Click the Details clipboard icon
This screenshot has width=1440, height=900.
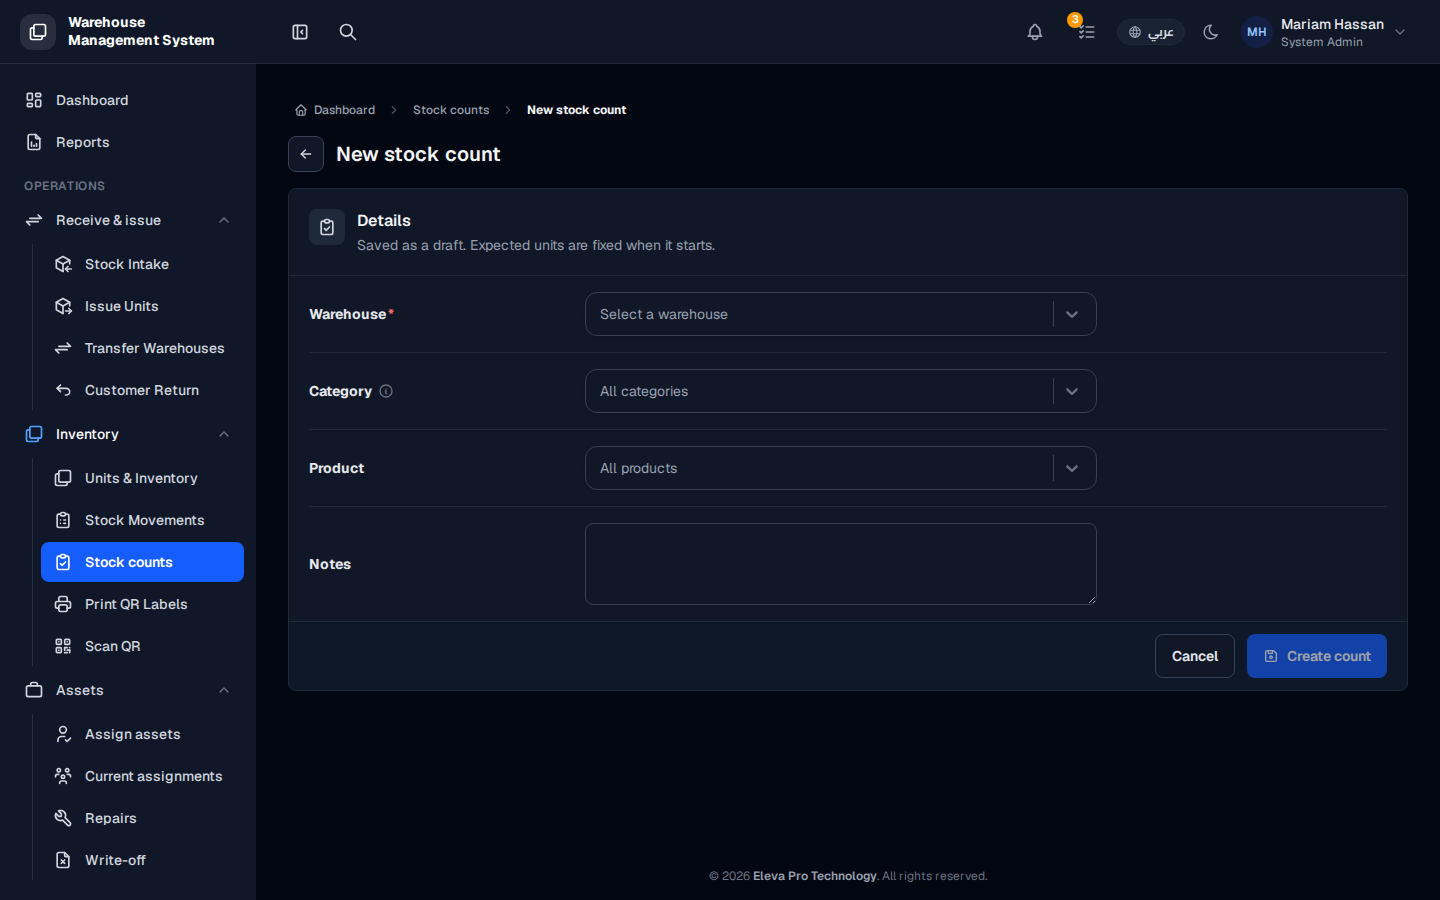[x=327, y=228]
